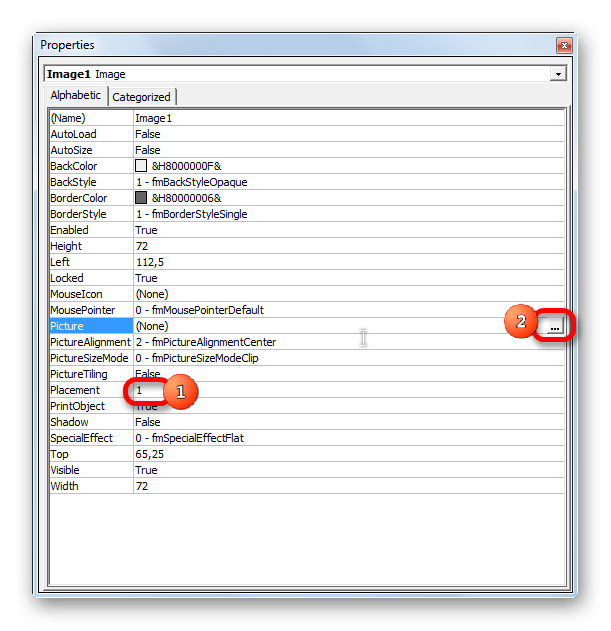Click the Enabled True value
Viewport: 611px width, 631px height.
[x=349, y=230]
